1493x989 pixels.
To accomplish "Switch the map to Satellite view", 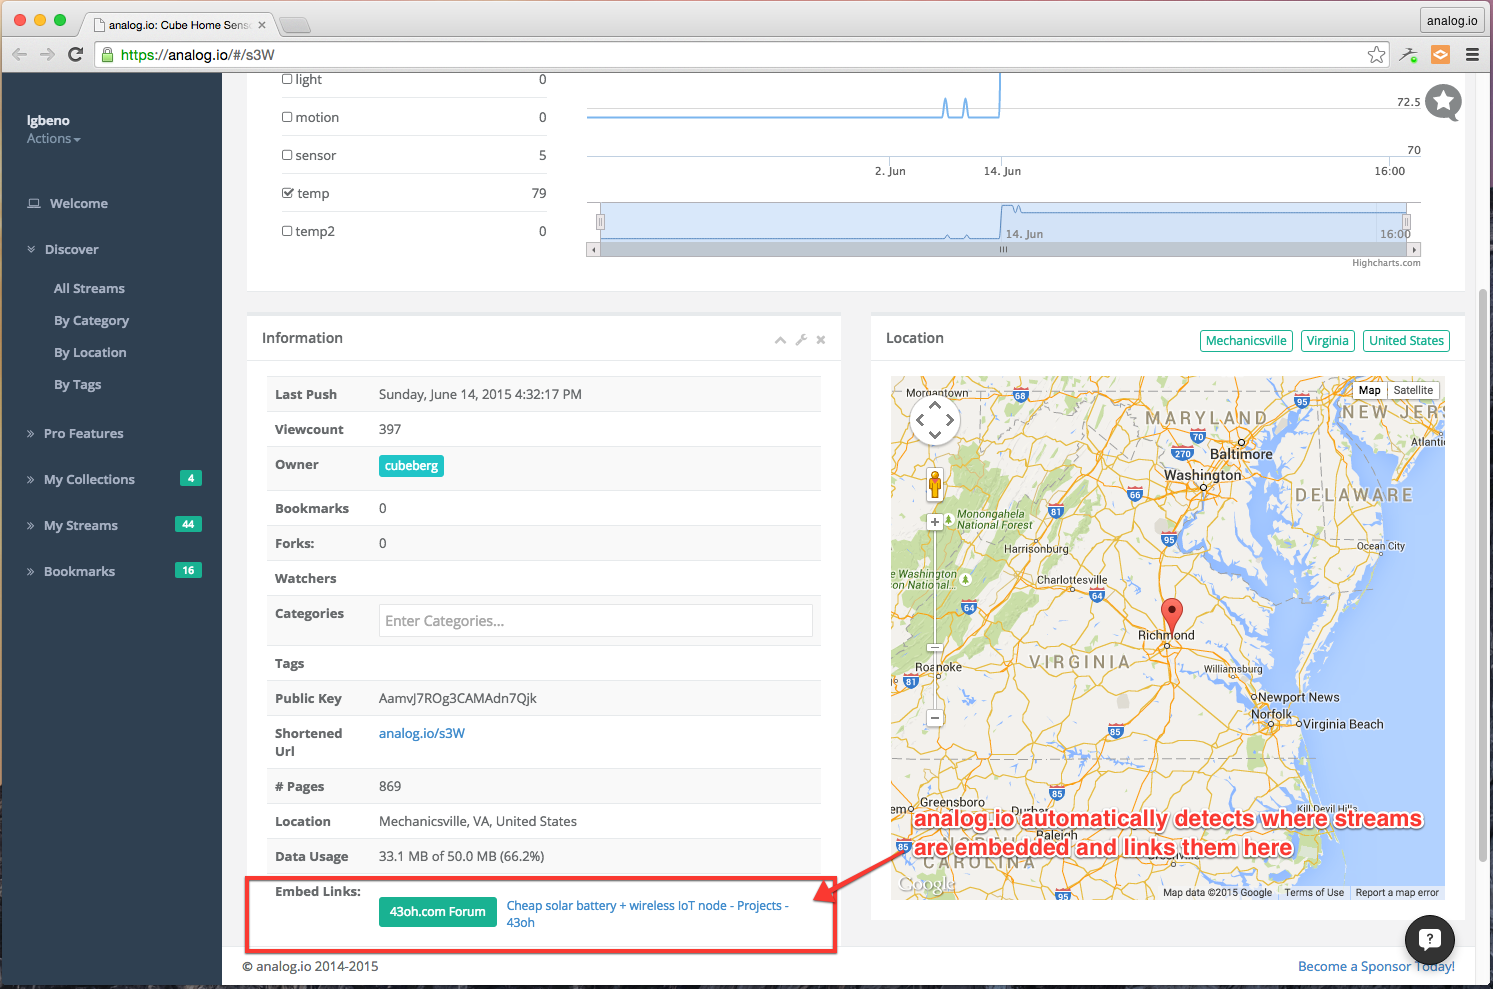I will pyautogui.click(x=1413, y=390).
